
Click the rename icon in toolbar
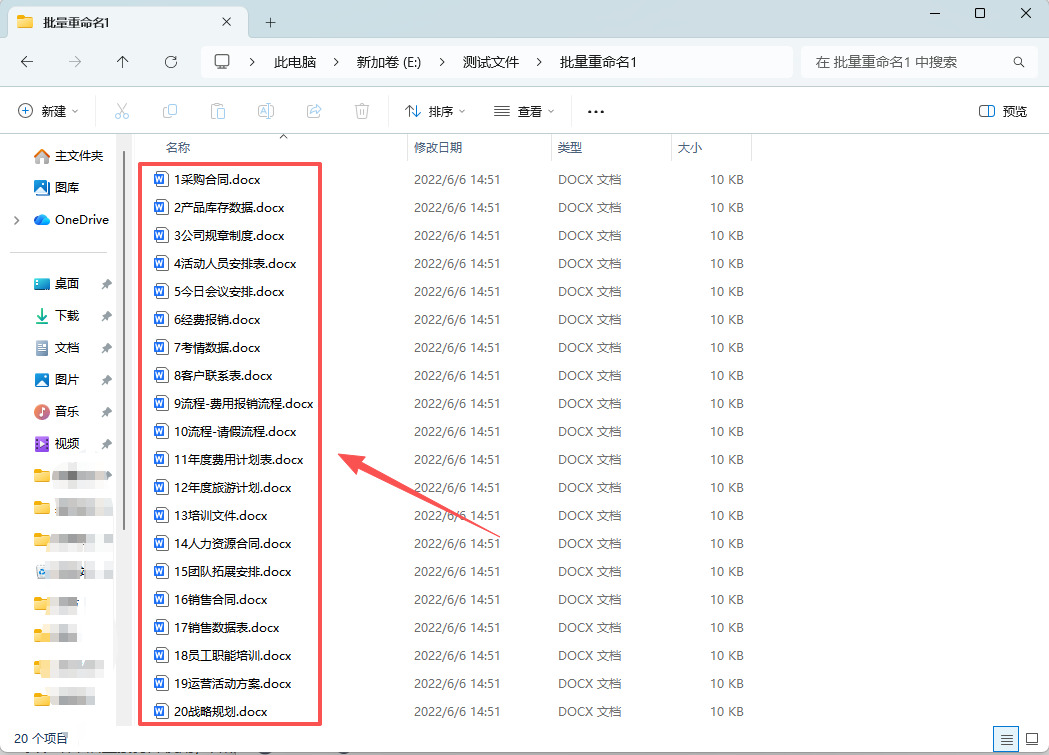(x=266, y=111)
